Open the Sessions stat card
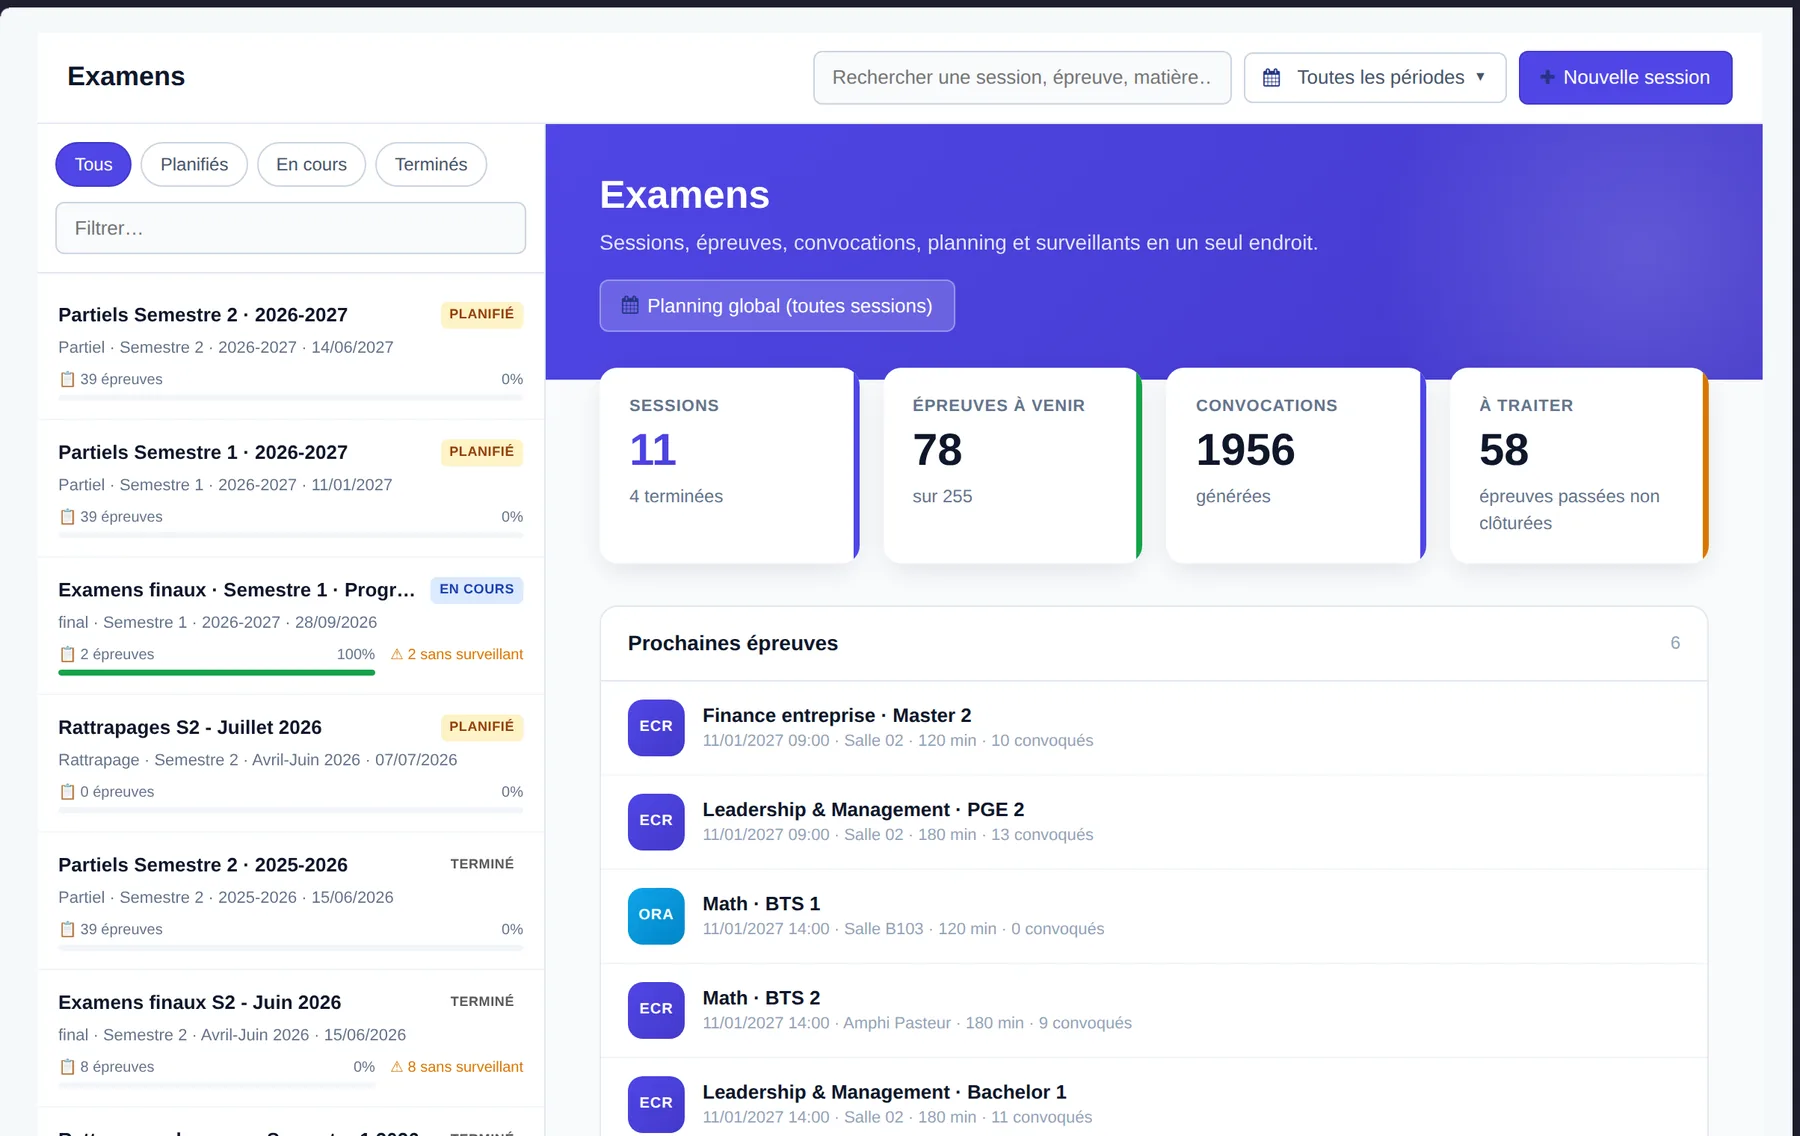This screenshot has height=1136, width=1800. 729,465
